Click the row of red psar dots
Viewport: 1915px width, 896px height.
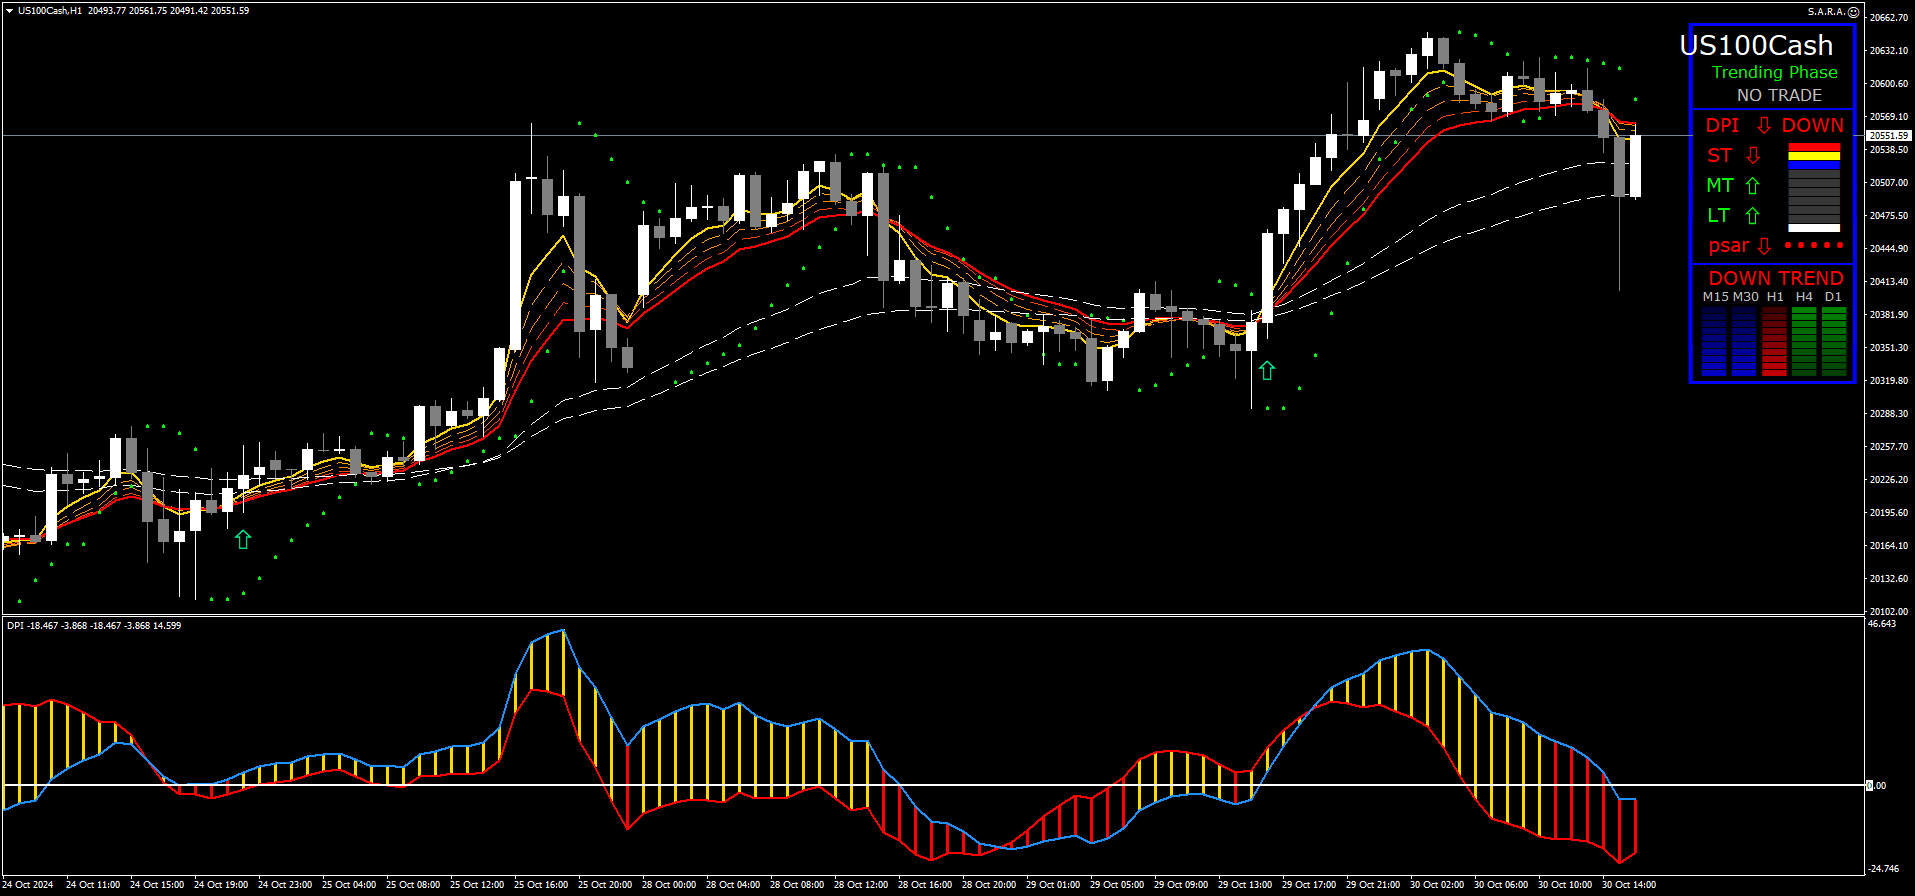[1813, 245]
